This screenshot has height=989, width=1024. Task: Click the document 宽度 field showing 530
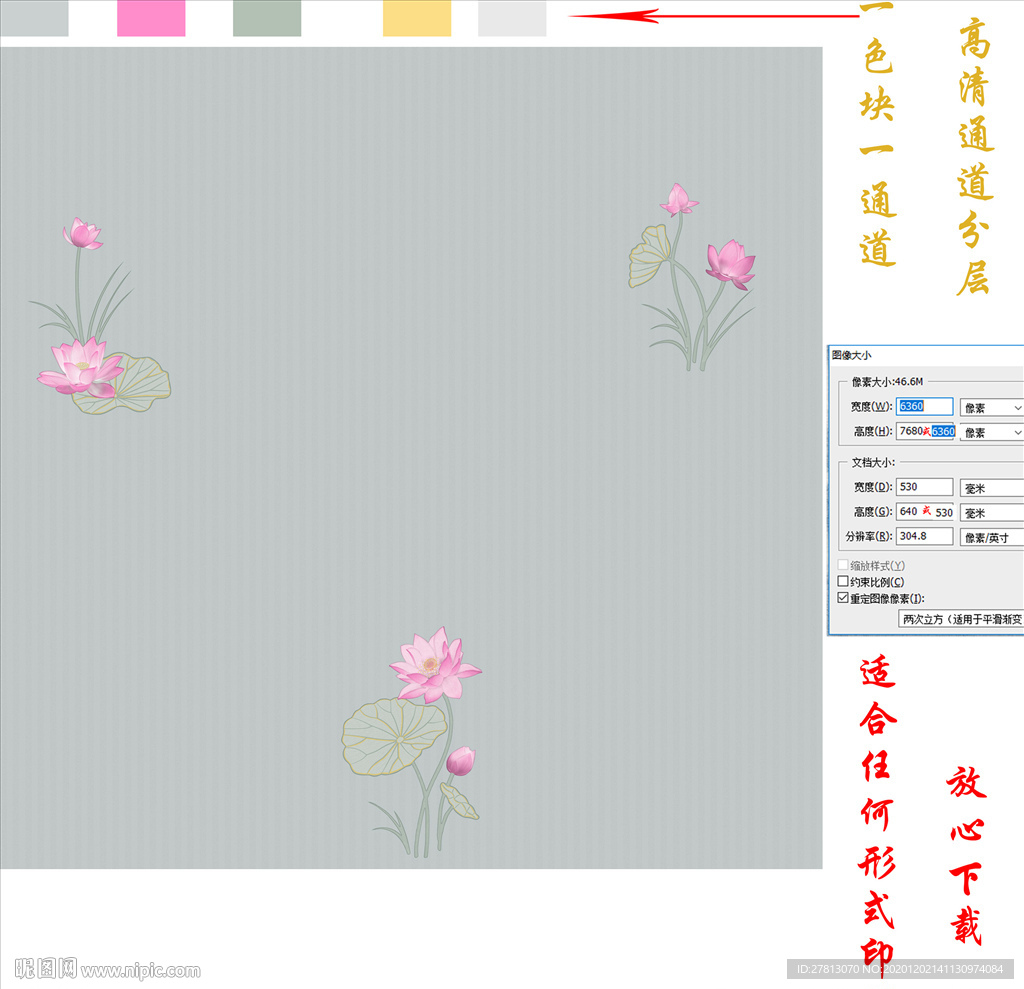click(924, 487)
